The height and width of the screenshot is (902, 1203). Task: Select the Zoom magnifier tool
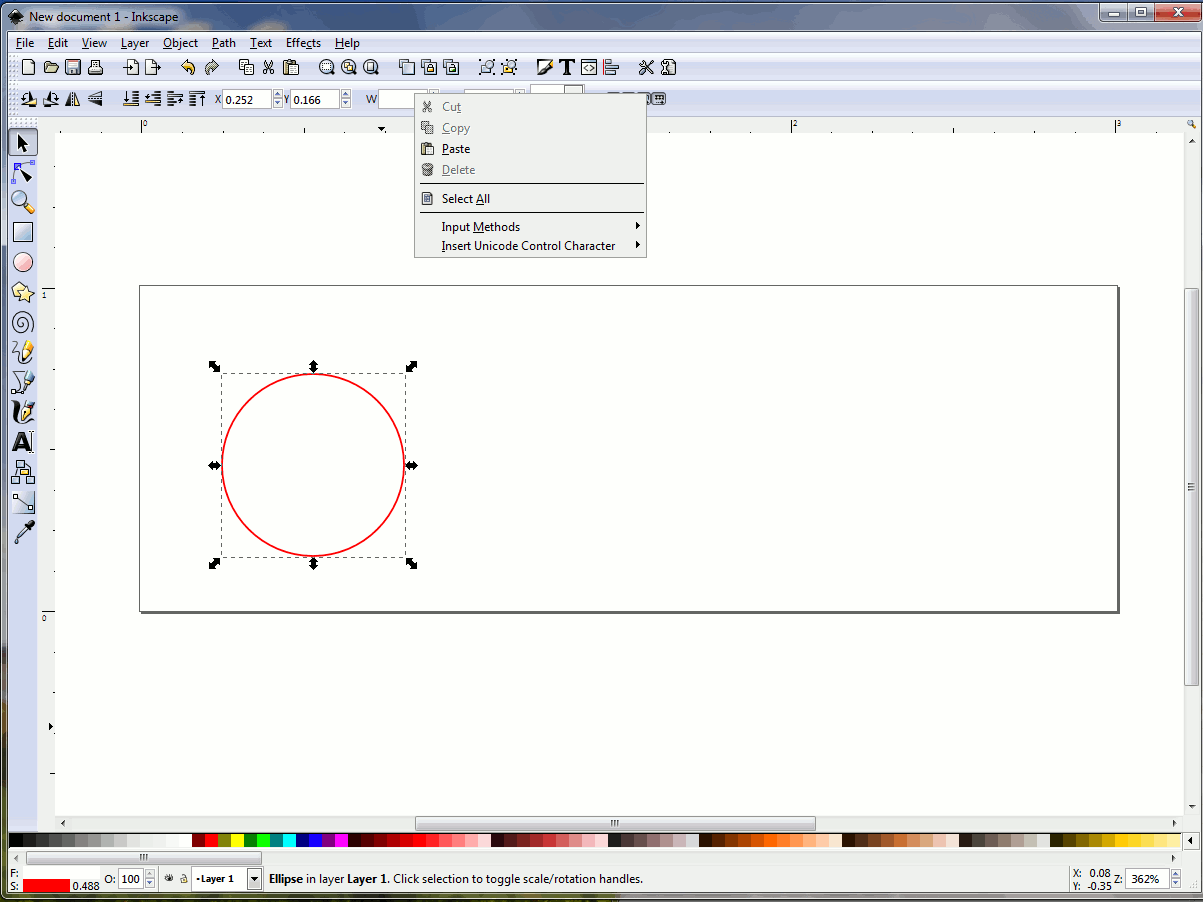coord(23,202)
